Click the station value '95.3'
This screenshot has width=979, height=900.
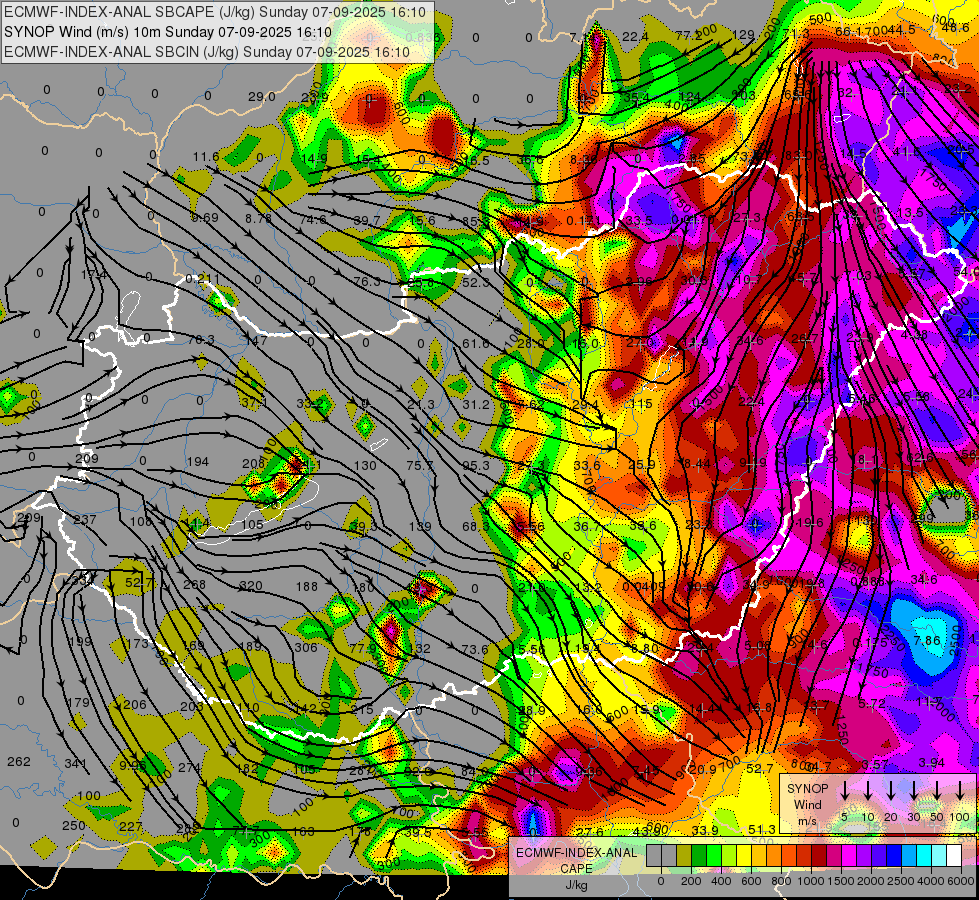click(476, 465)
